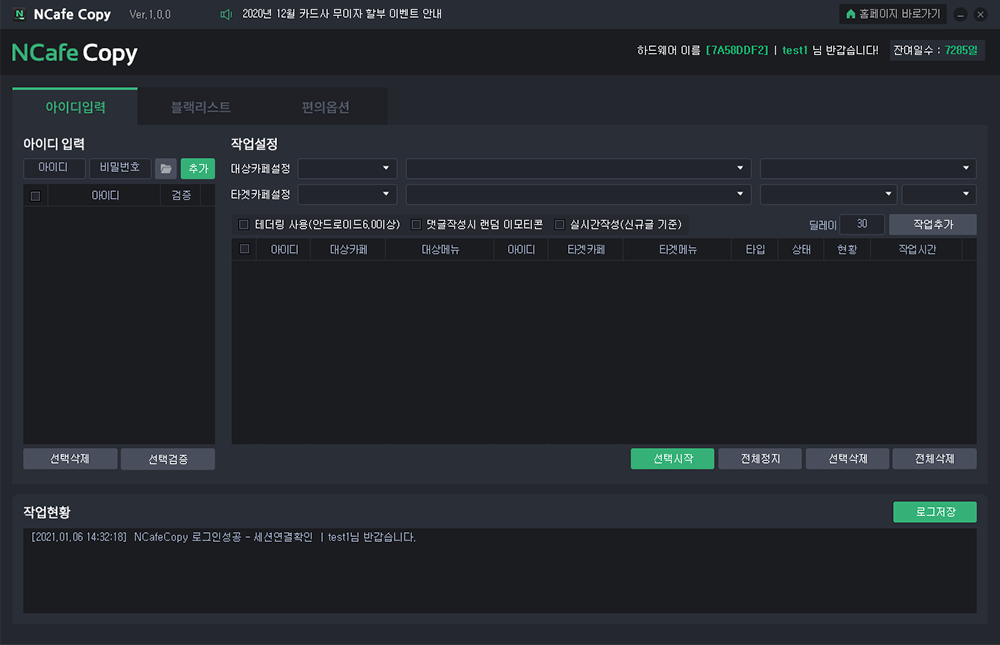The image size is (1000, 645).
Task: Switch to the 아이디입력 tab
Action: tap(75, 107)
